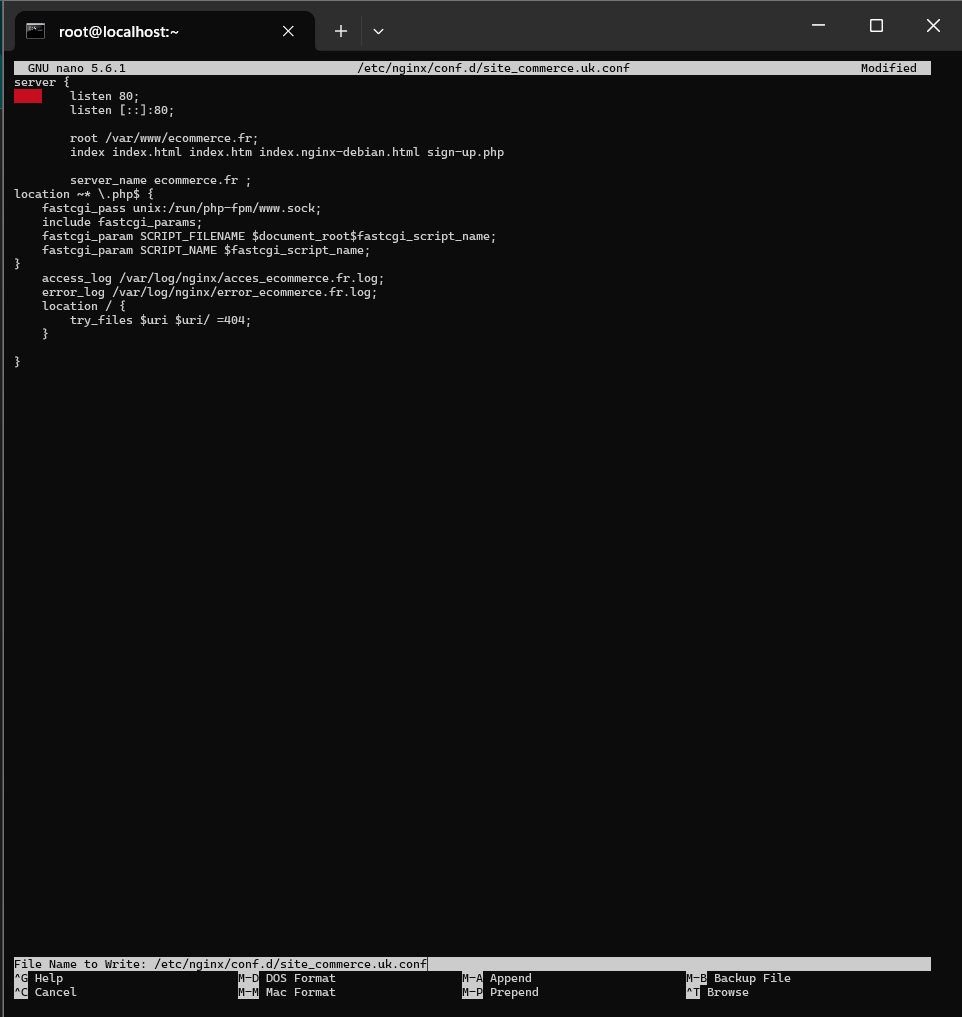Click the M-B Backup File option
This screenshot has height=1017, width=962.
[738, 978]
